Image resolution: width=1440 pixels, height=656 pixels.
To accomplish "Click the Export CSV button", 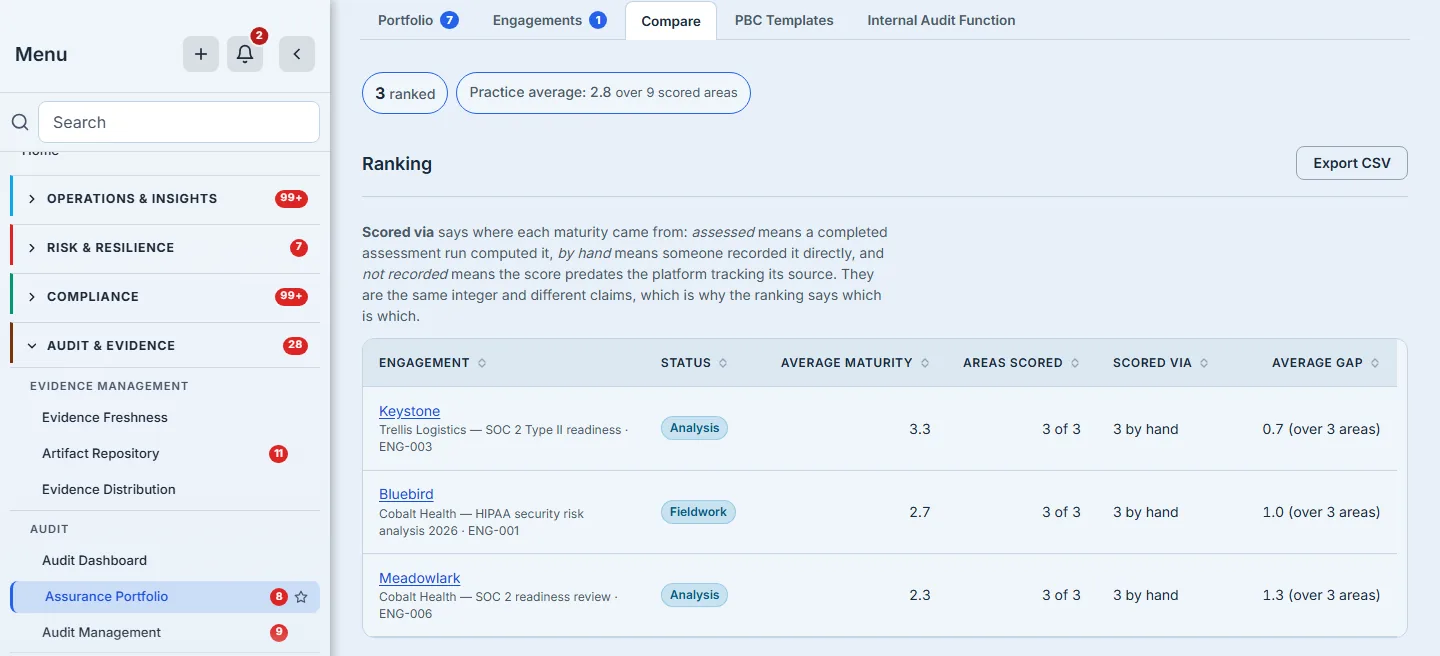I will click(x=1352, y=163).
